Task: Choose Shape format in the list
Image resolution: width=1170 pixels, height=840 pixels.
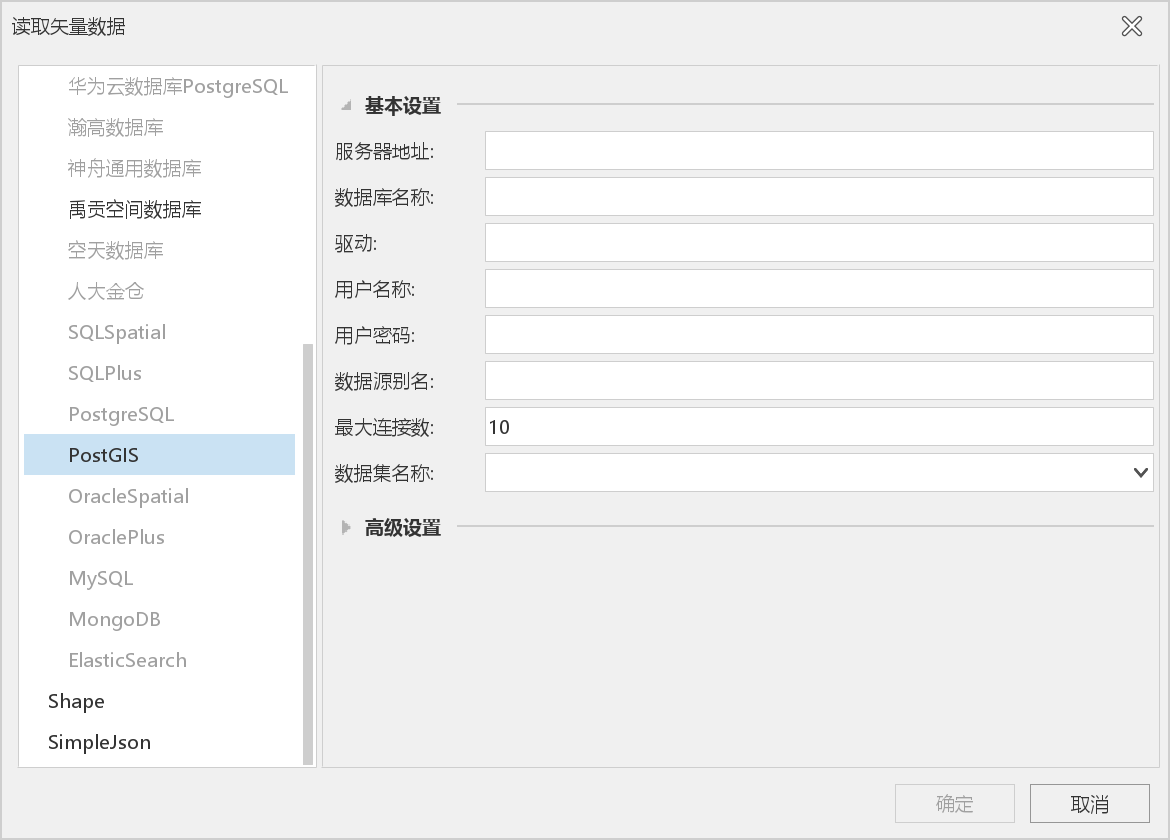Action: tap(76, 702)
